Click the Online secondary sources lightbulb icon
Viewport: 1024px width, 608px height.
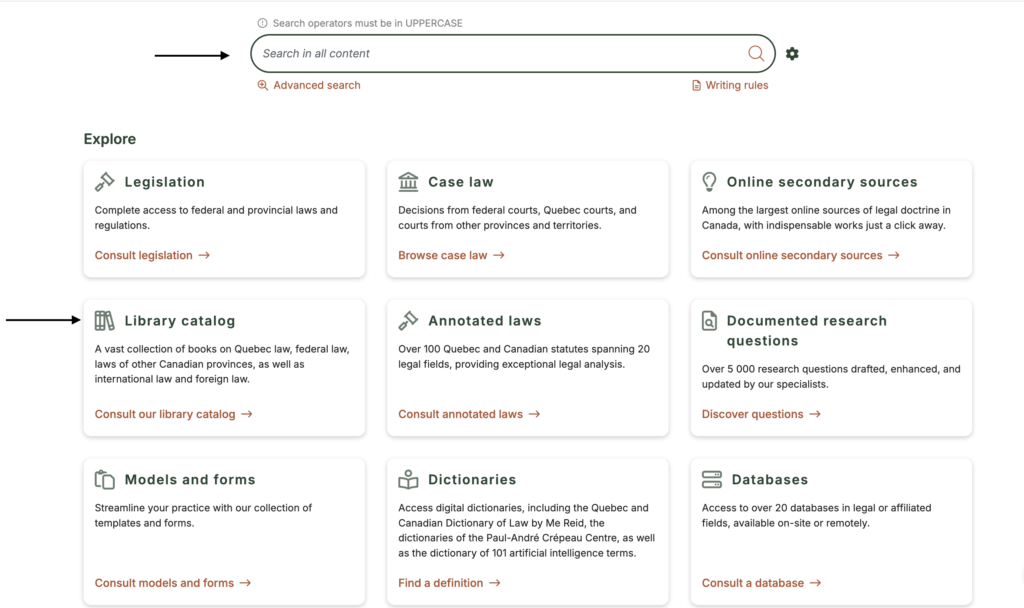coord(709,182)
